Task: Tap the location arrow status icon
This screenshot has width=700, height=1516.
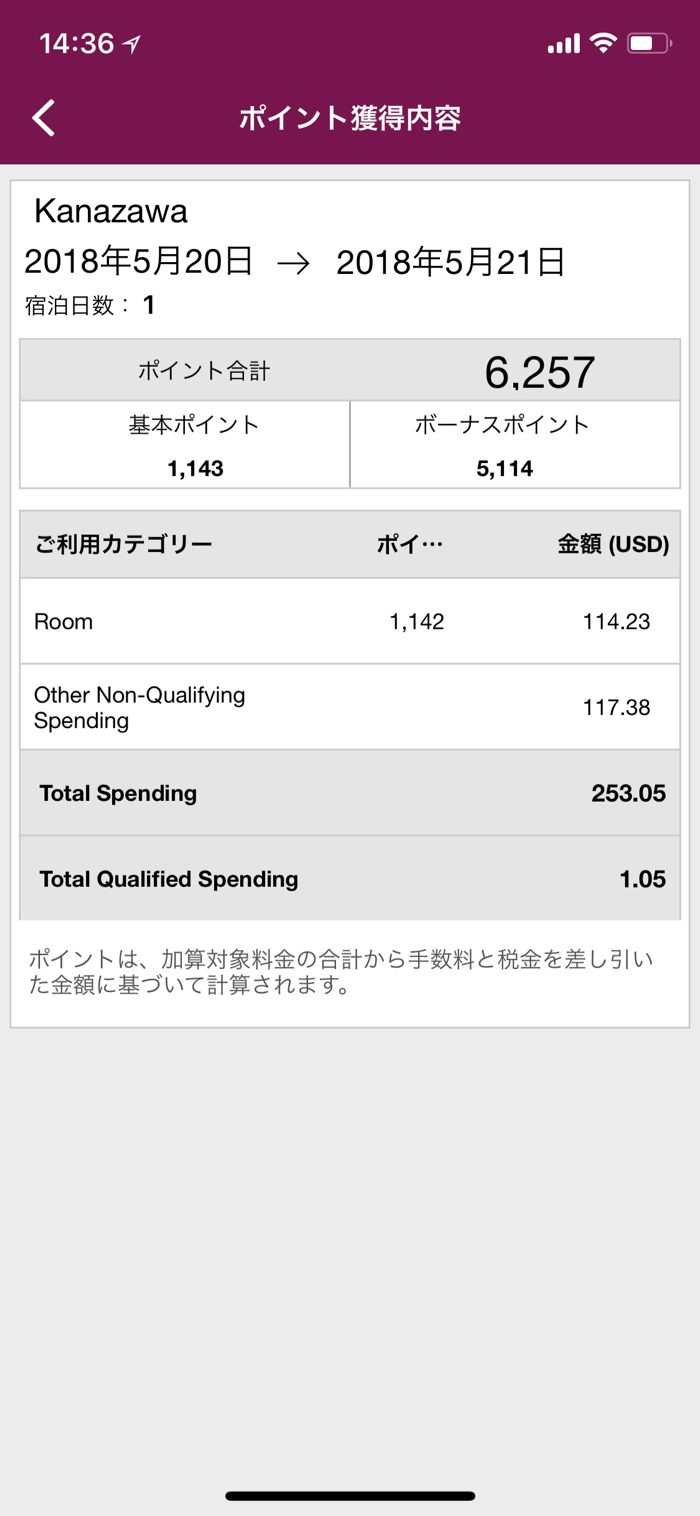Action: pos(131,44)
